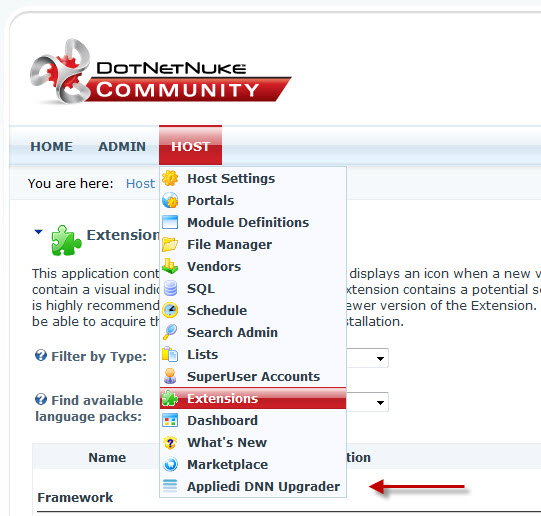Click the Name column header
Viewport: 541px width, 516px height.
[x=107, y=457]
